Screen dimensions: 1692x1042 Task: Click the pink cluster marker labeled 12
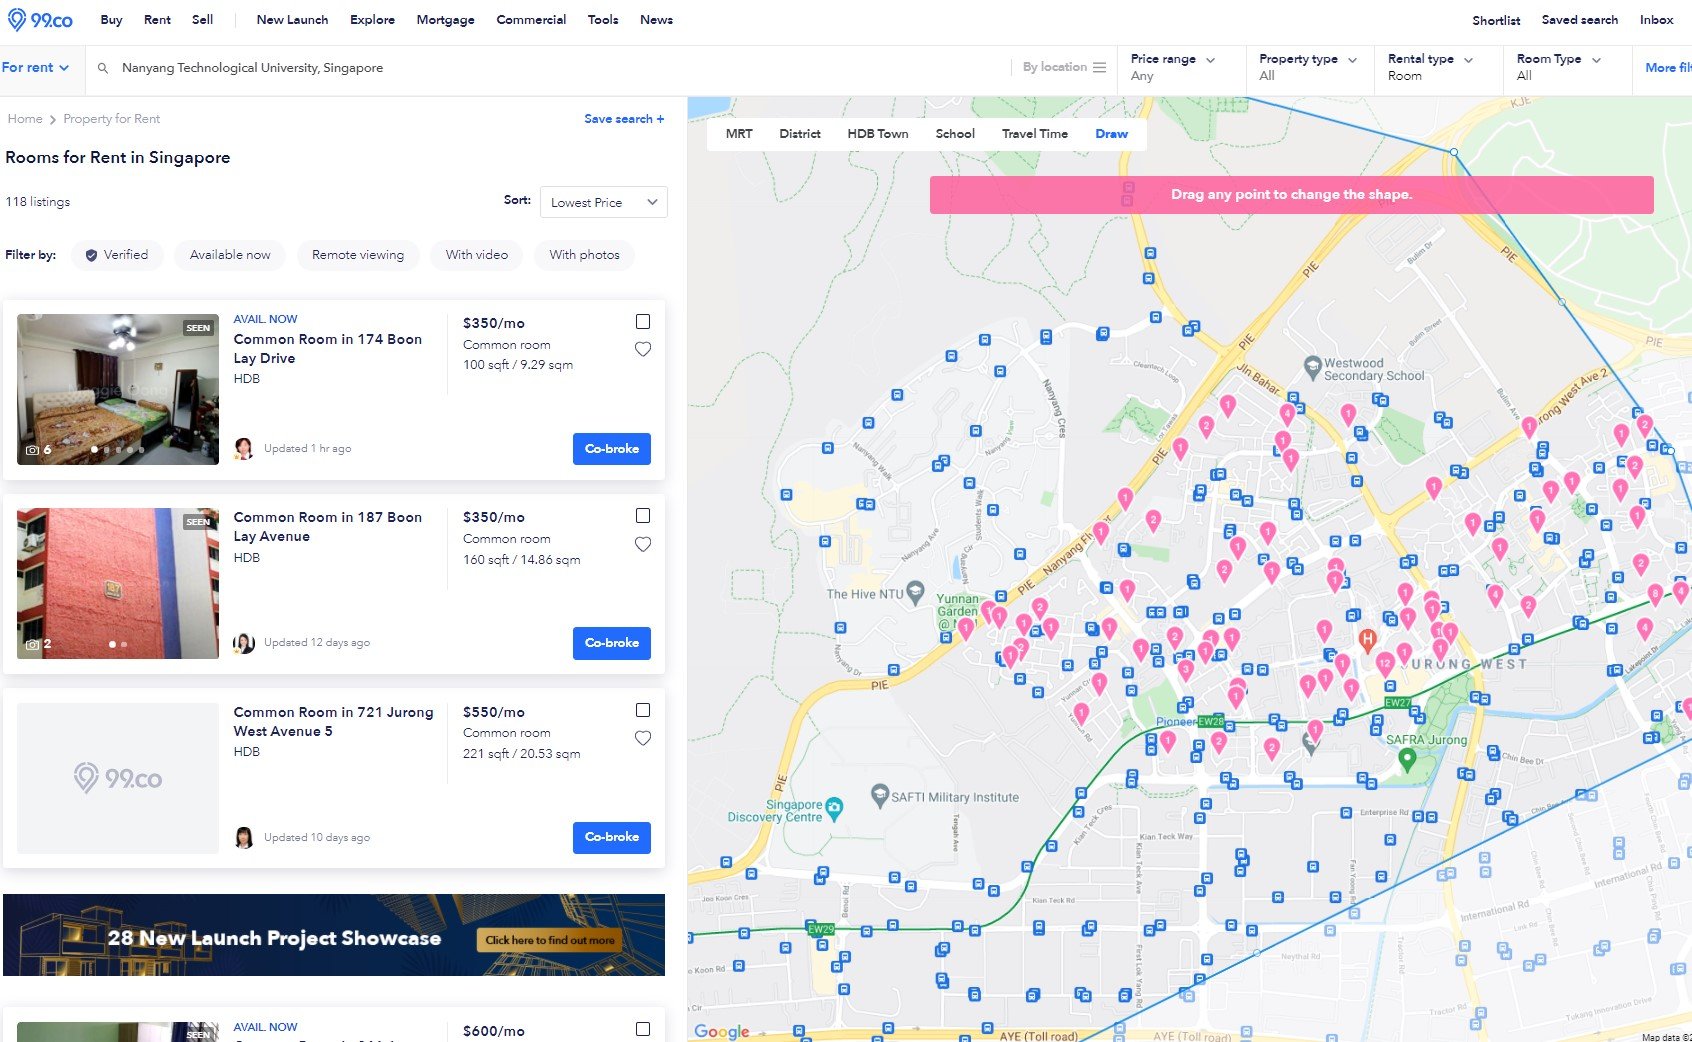pyautogui.click(x=1385, y=663)
